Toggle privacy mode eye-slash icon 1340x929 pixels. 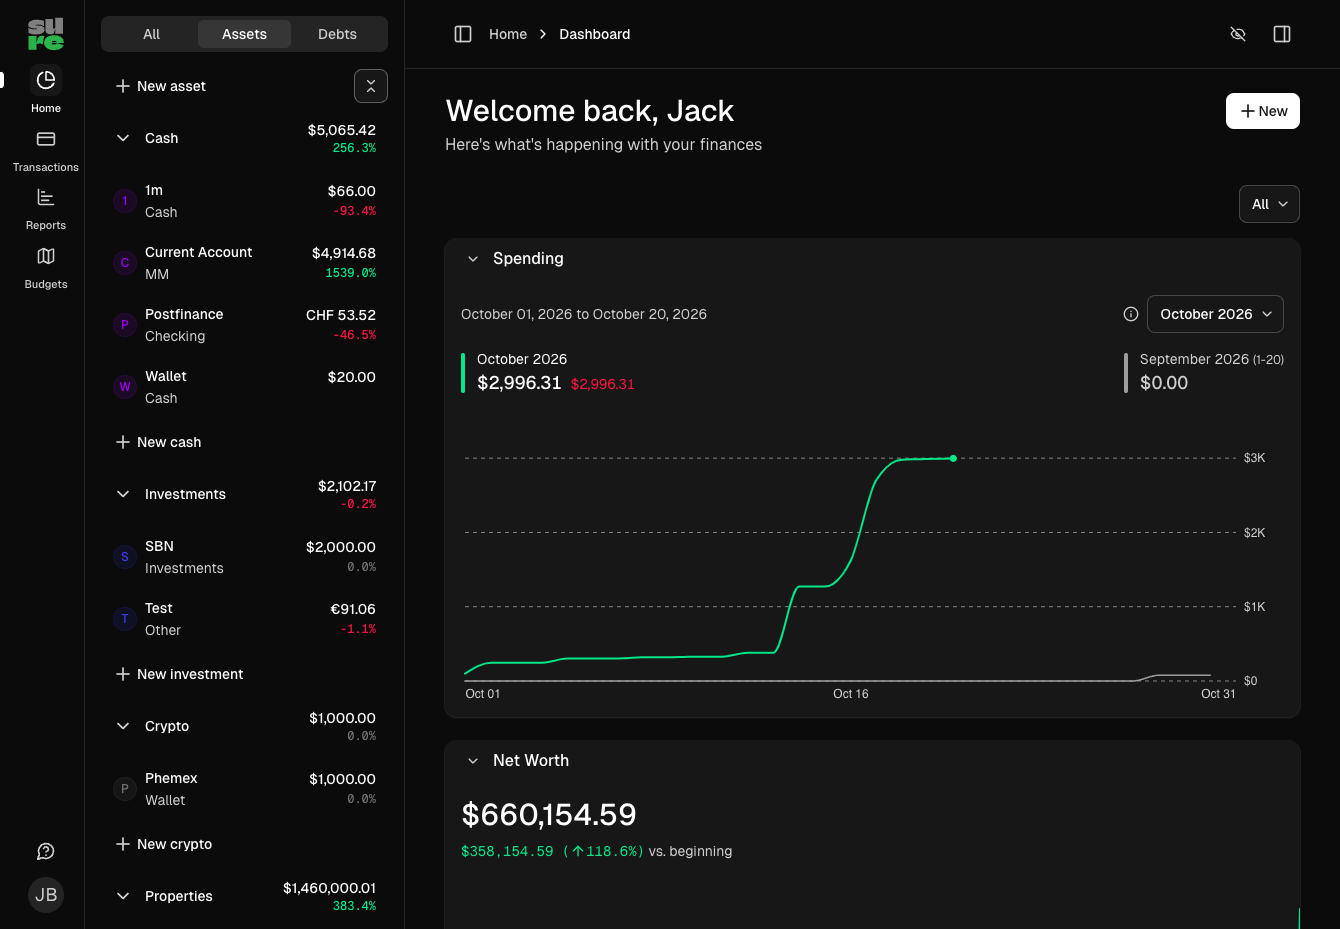click(x=1238, y=34)
